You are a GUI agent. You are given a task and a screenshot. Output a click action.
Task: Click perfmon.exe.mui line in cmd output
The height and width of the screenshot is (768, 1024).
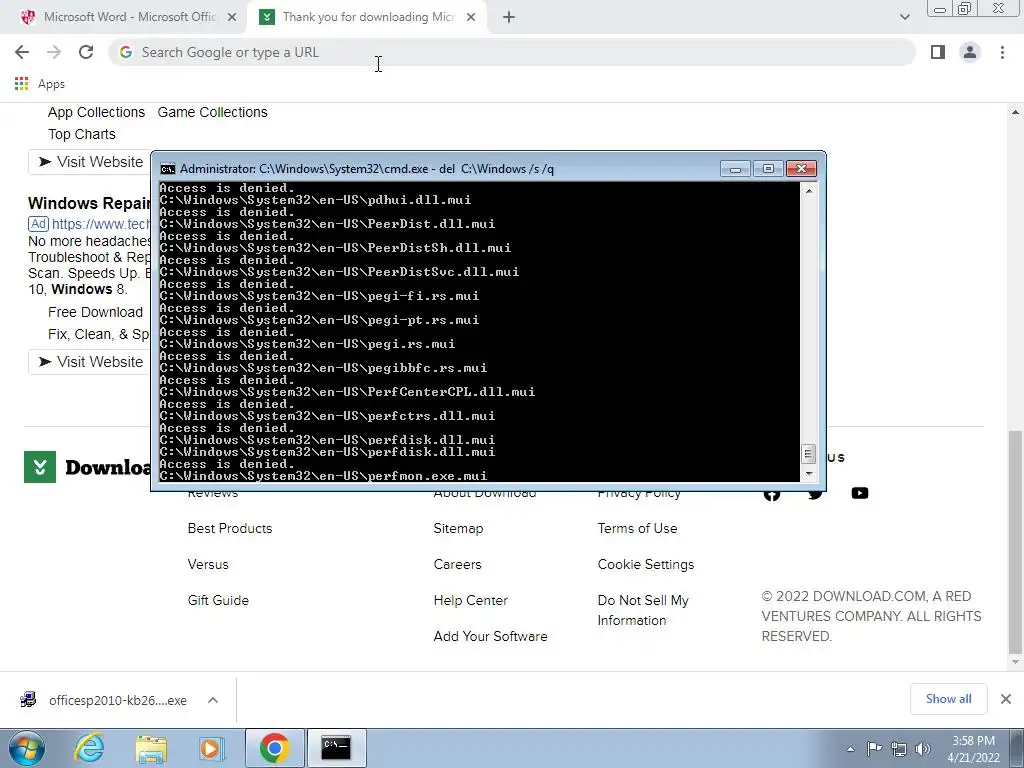pos(323,476)
